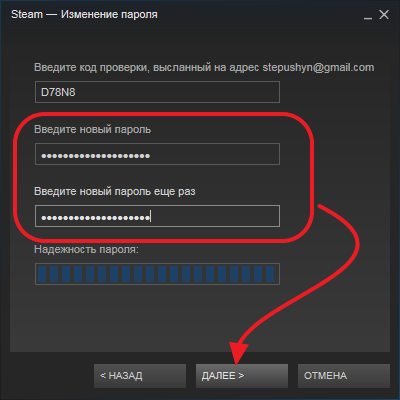Click the red arrowhead above ДАЛЕЕ
400x400 pixels.
click(238, 353)
